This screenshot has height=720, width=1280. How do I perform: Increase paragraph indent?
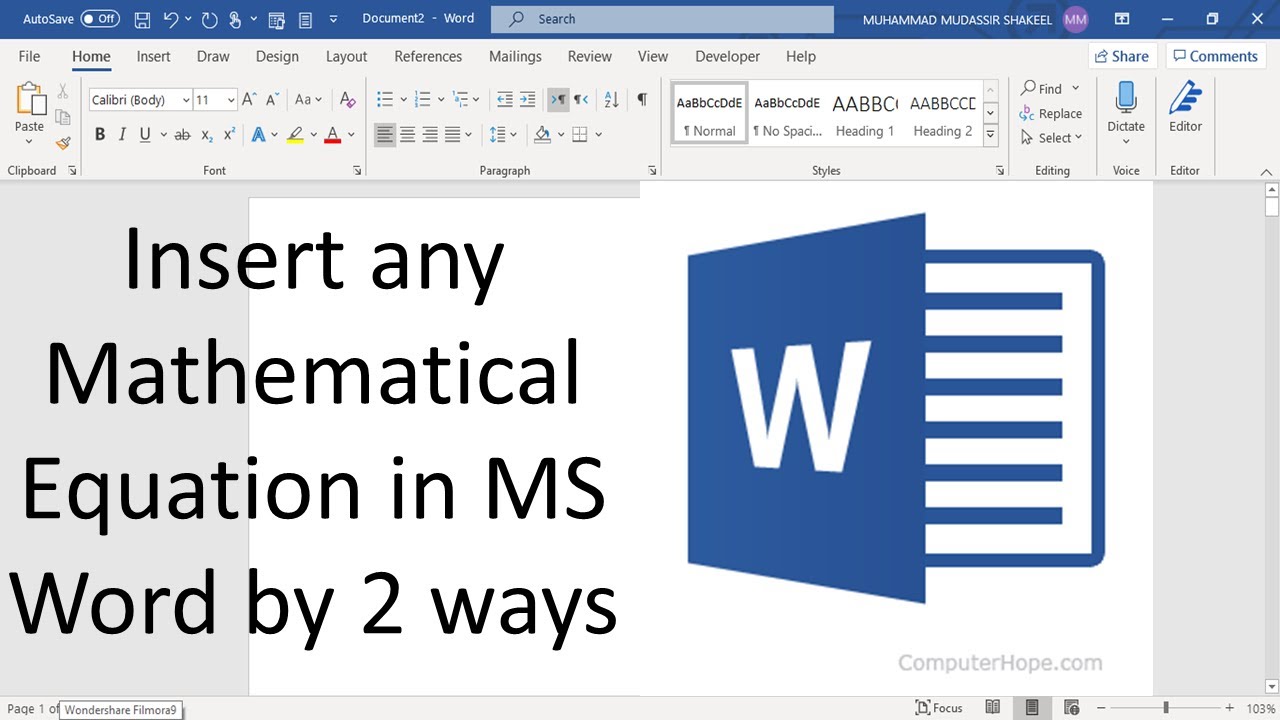(527, 99)
